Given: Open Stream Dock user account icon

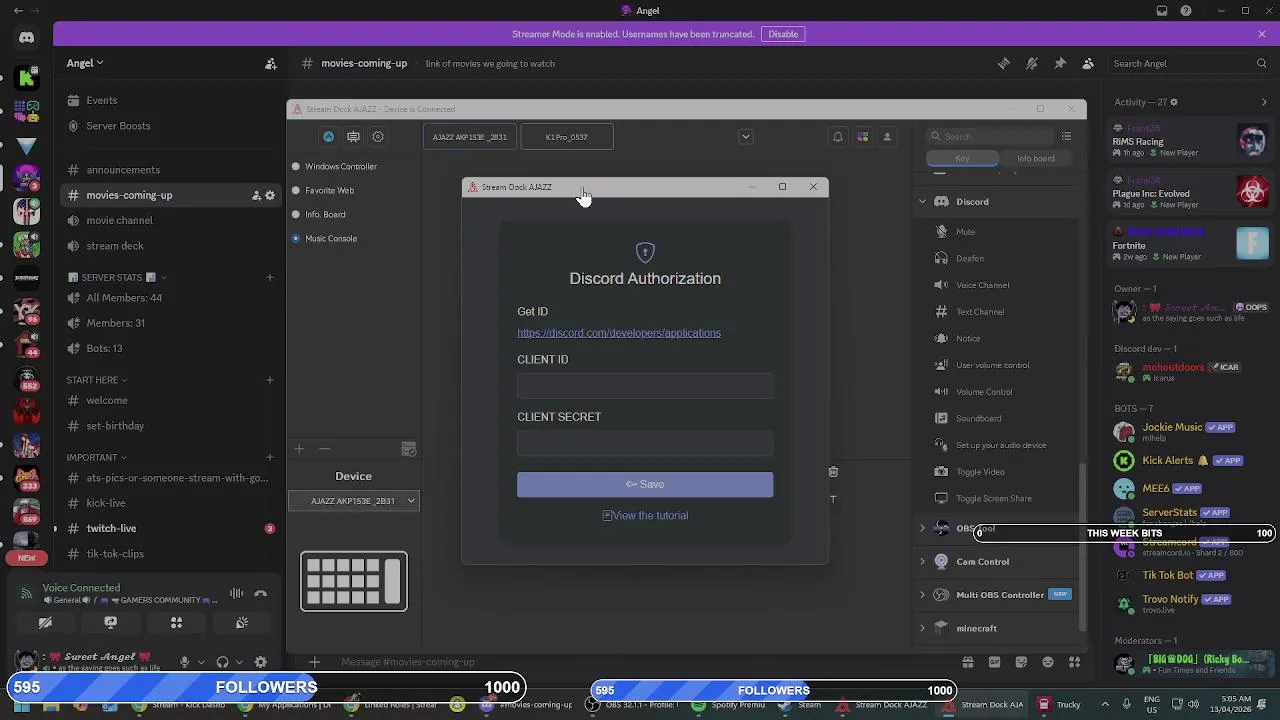Looking at the screenshot, I should pos(886,137).
